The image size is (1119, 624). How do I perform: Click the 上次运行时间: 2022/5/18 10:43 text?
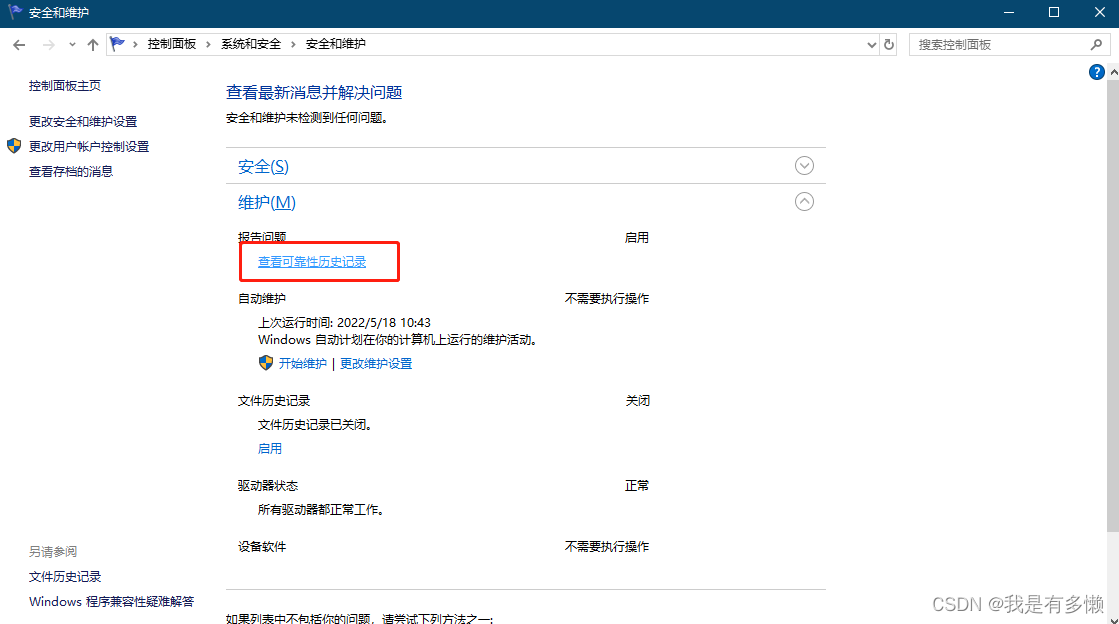[344, 323]
